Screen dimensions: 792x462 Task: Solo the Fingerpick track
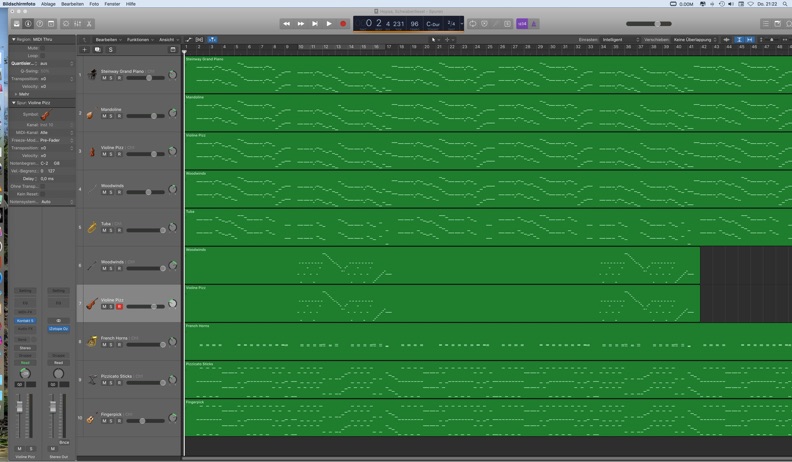click(x=111, y=421)
